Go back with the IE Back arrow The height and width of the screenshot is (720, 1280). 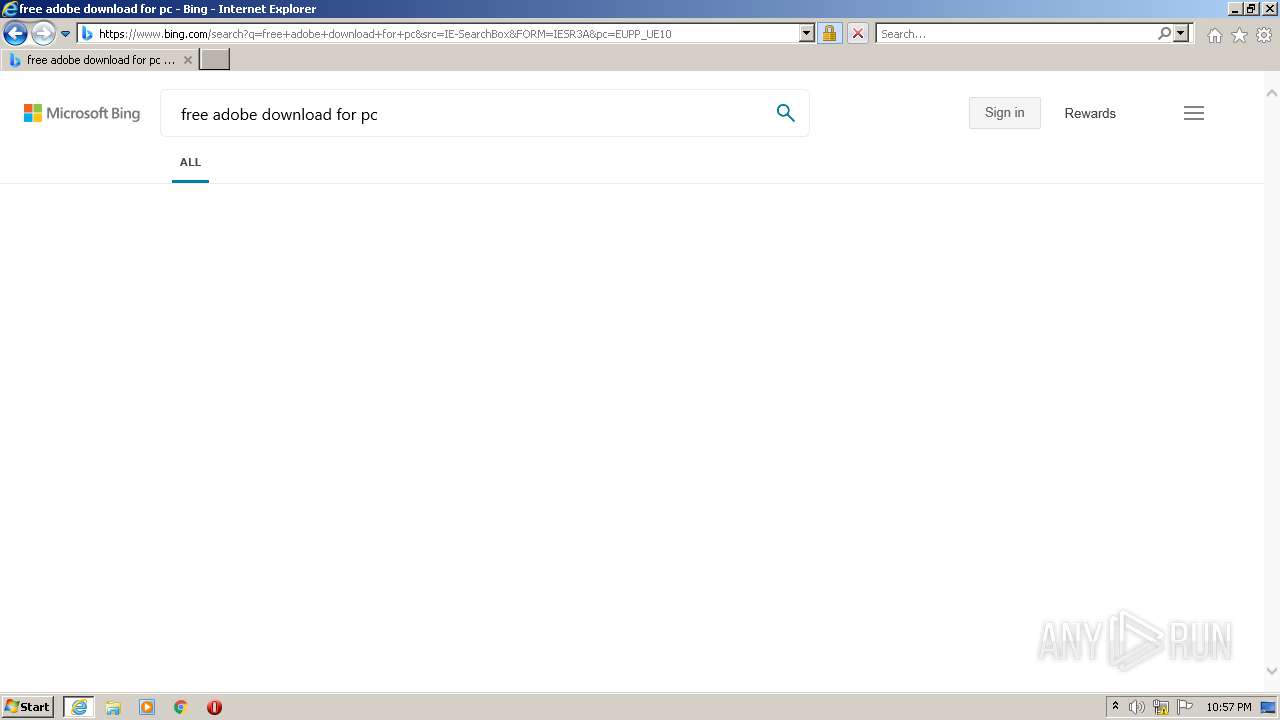click(x=15, y=33)
